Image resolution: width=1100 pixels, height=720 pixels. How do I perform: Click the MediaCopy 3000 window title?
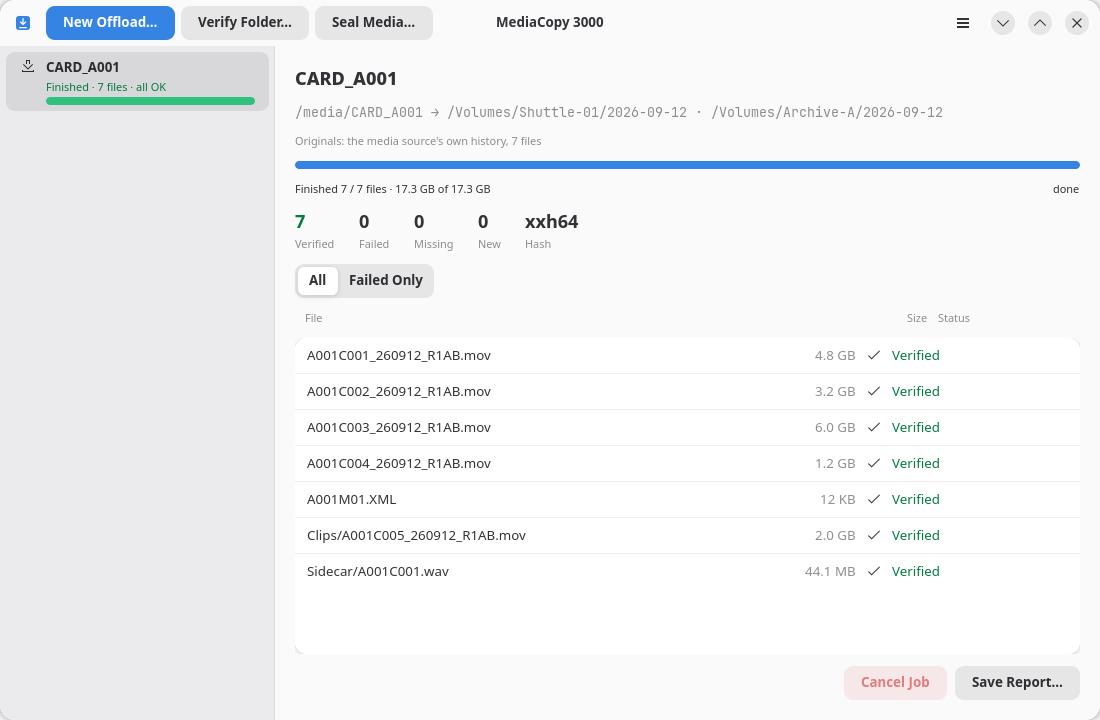[549, 22]
